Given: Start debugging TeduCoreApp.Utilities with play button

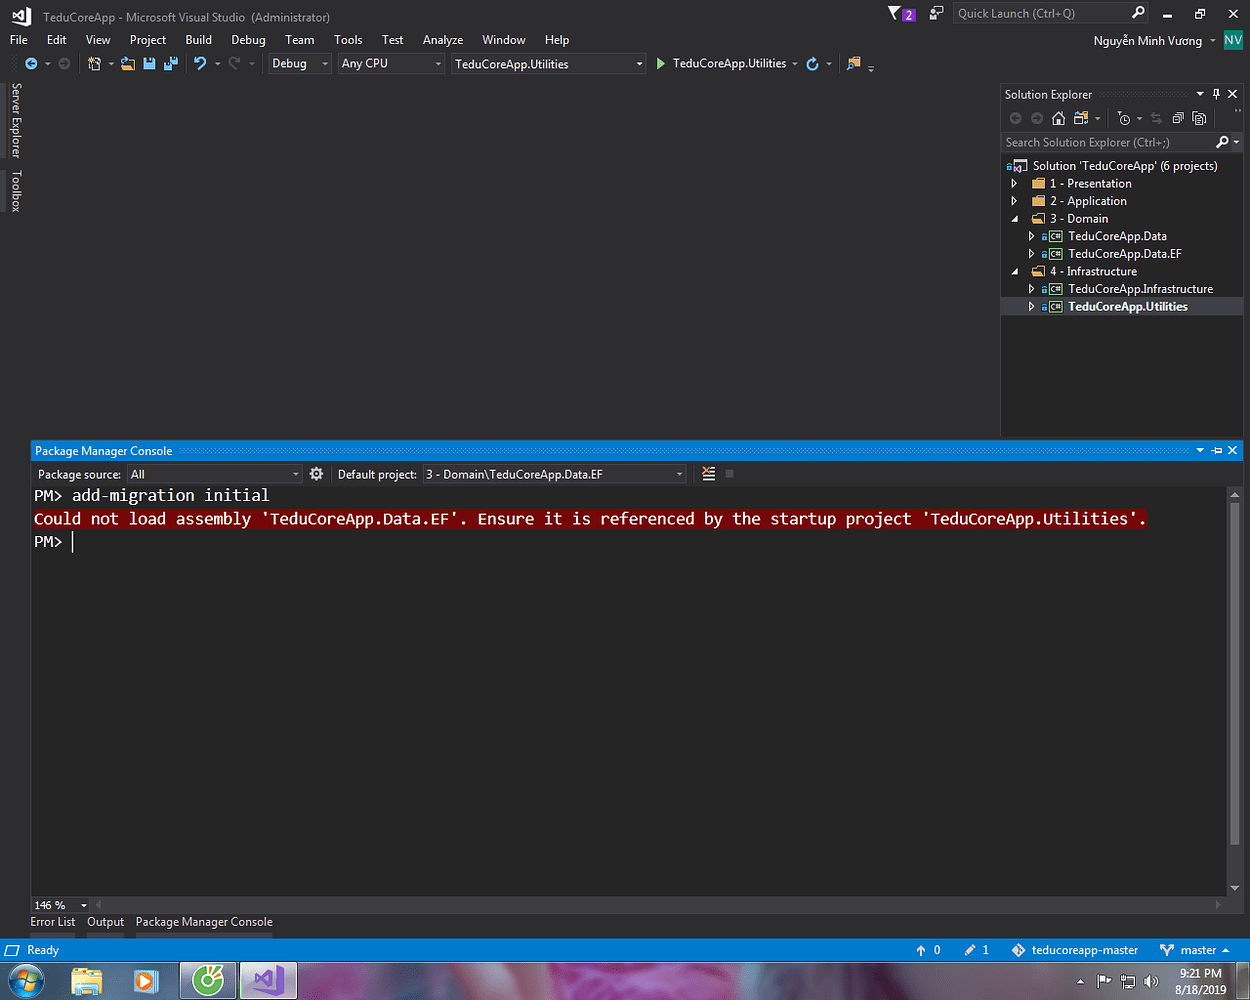Looking at the screenshot, I should (x=661, y=64).
